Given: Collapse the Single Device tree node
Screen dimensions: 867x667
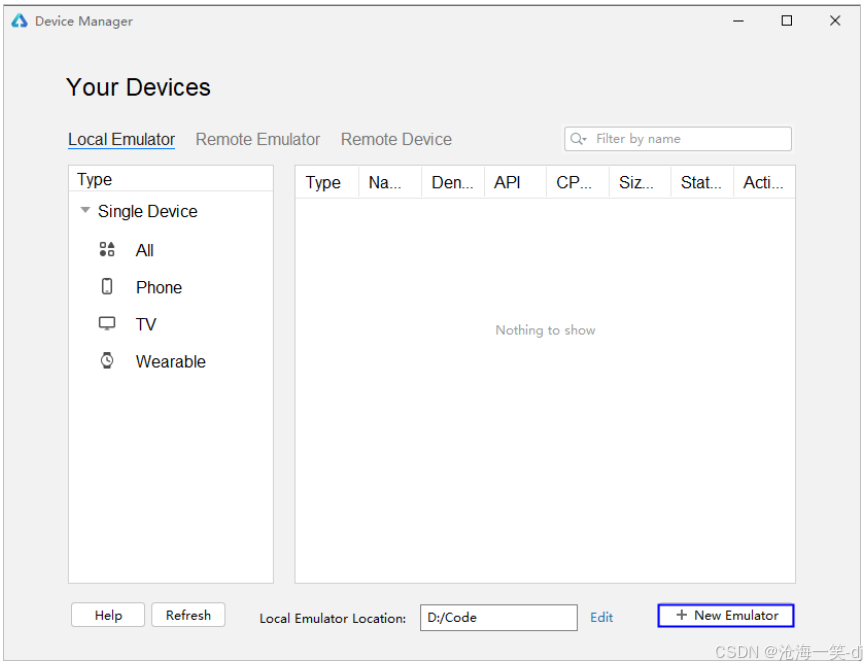Looking at the screenshot, I should click(84, 211).
